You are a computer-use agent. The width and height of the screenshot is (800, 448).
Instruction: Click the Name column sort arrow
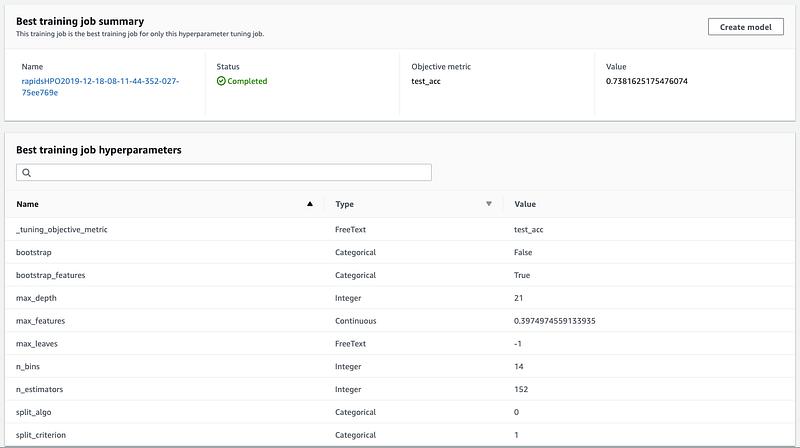(x=309, y=203)
